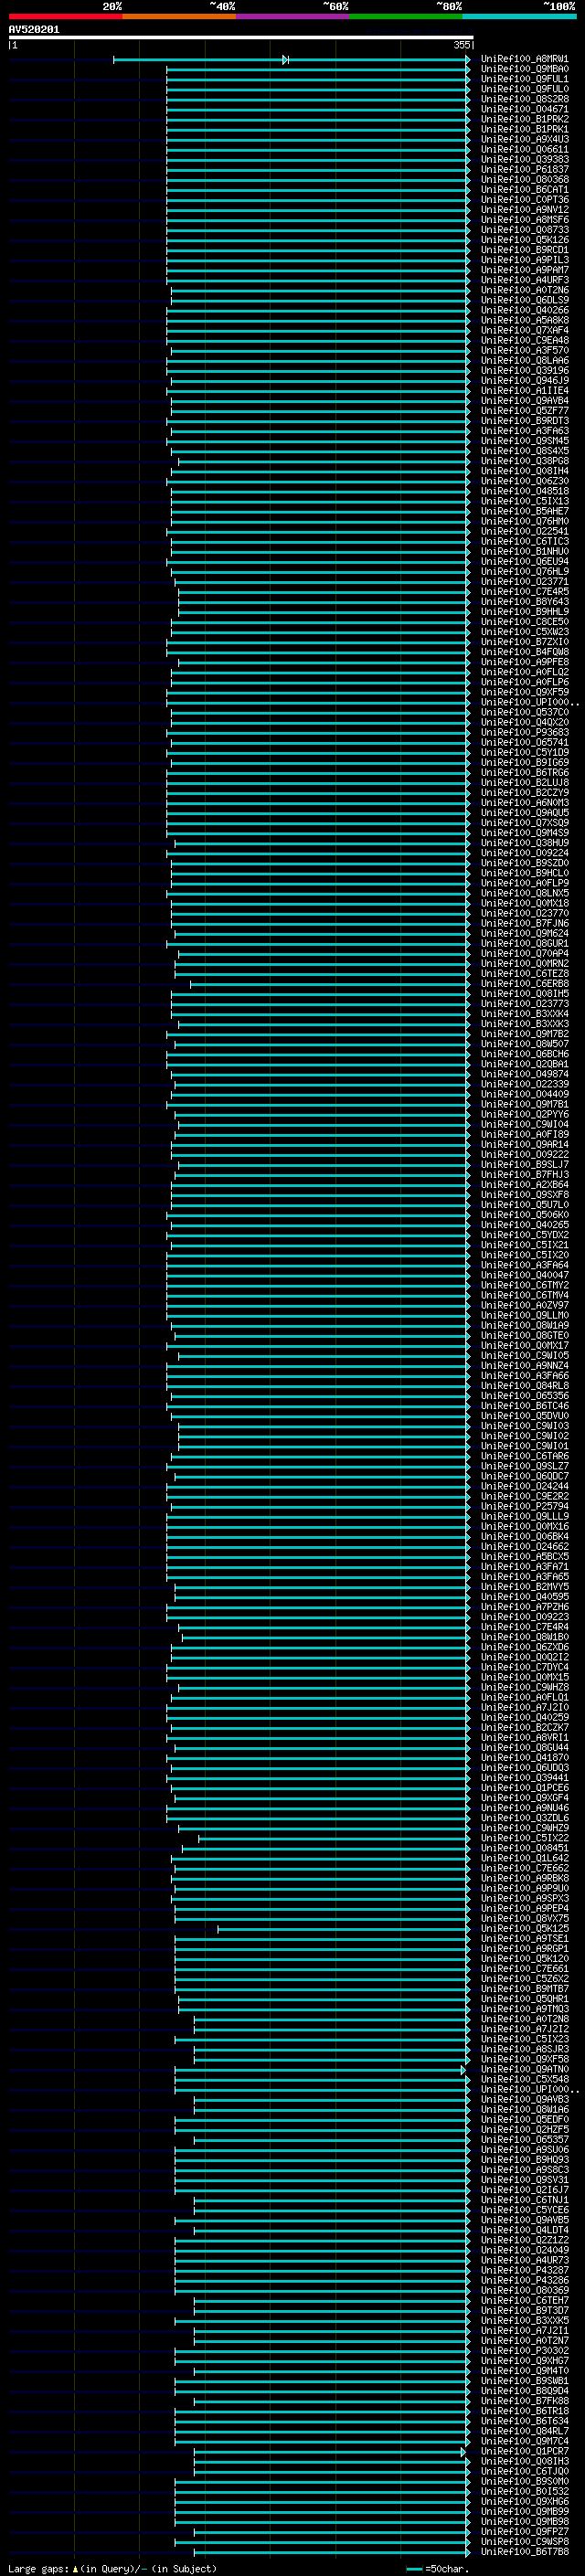
Task: Select the label UniRef100_Q84RL8
Action: tap(524, 1385)
